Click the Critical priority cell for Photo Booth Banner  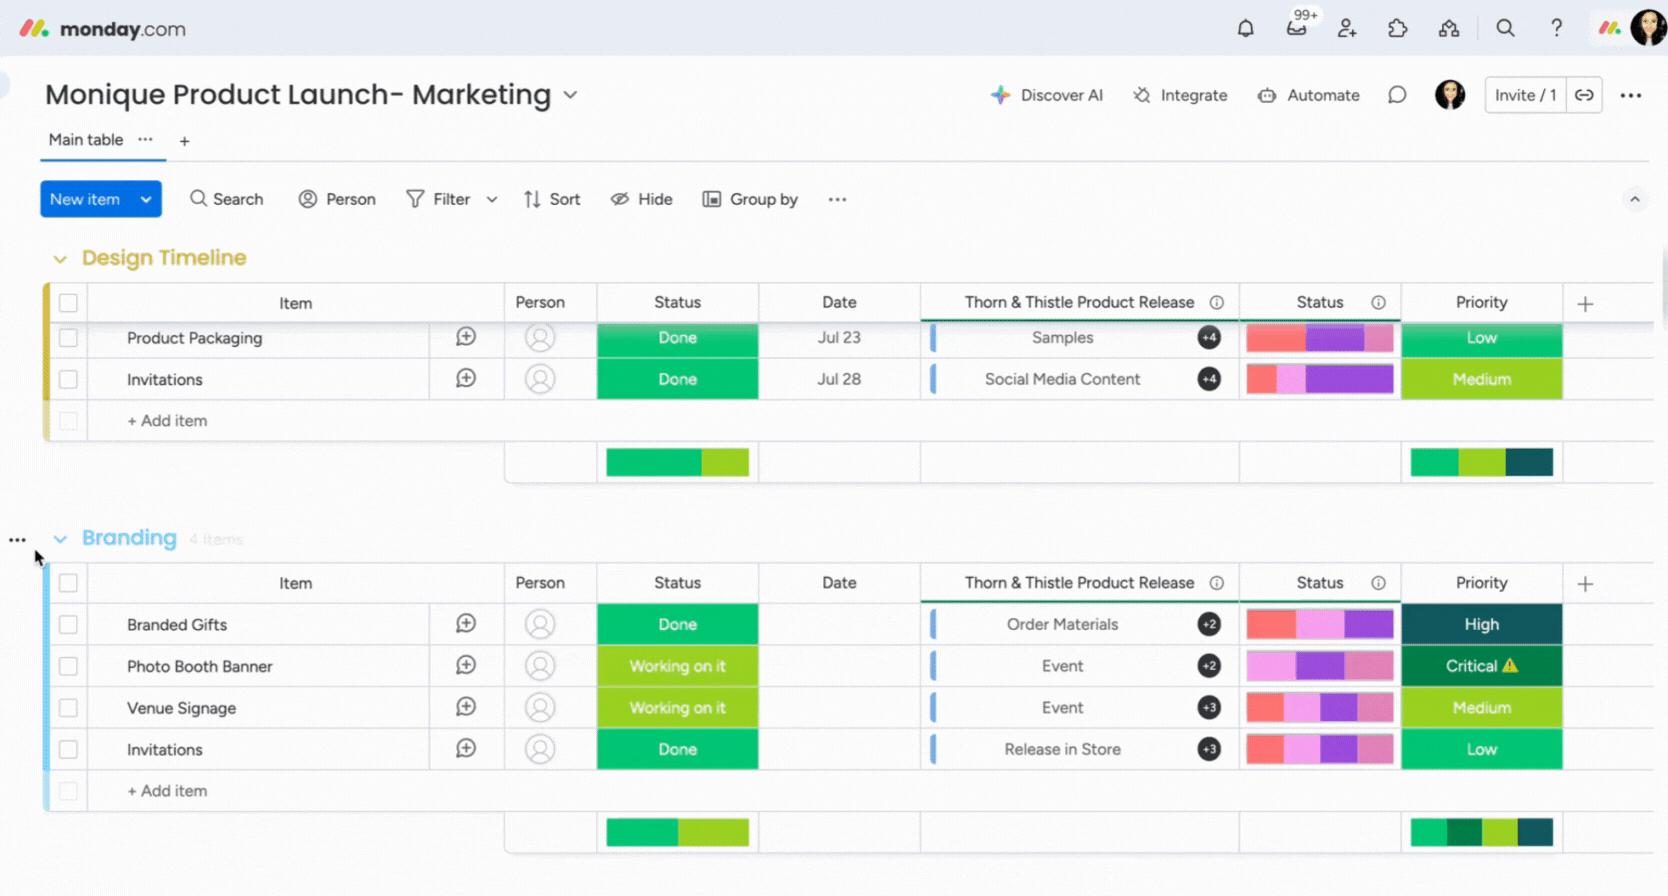pos(1481,666)
